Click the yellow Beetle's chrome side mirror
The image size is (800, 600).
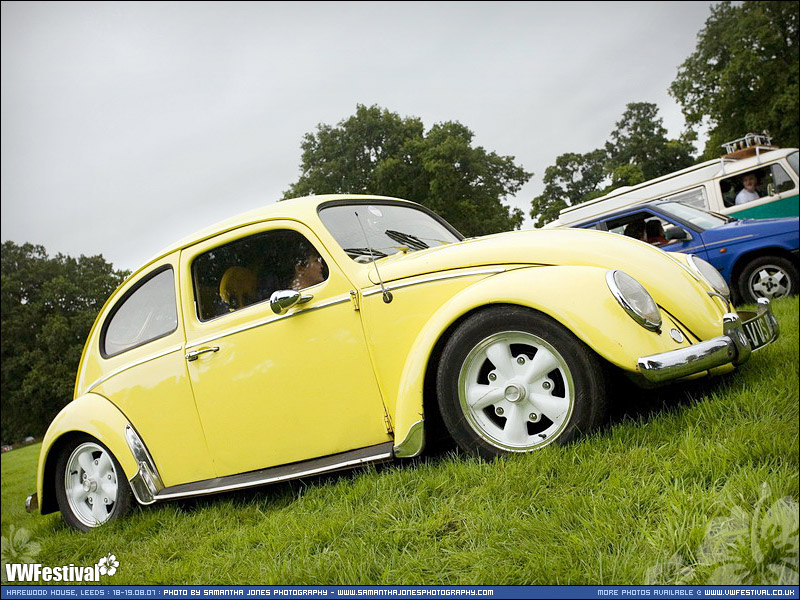pos(286,300)
